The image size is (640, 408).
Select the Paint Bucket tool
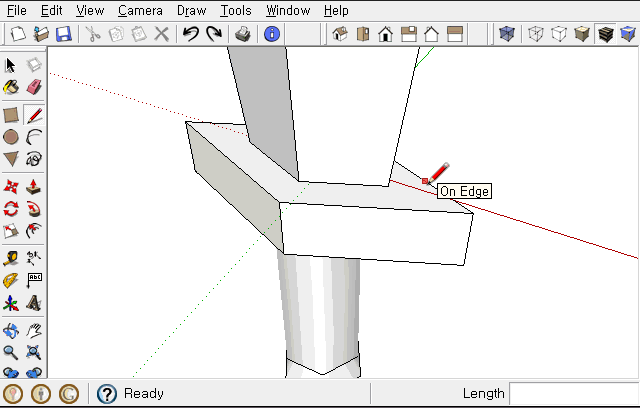click(x=11, y=87)
